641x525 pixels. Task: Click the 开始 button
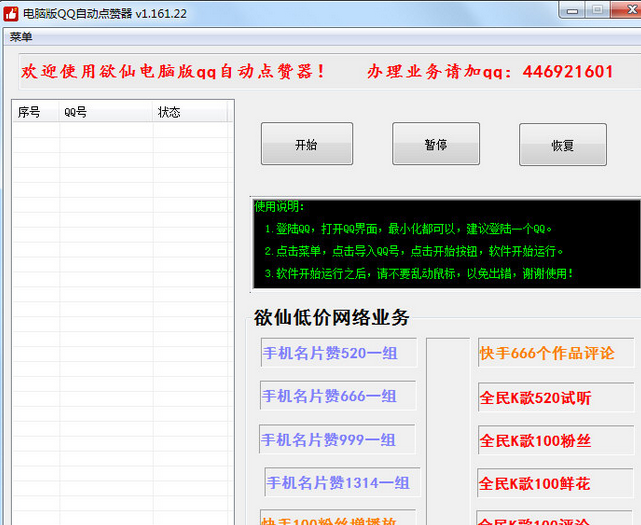307,144
